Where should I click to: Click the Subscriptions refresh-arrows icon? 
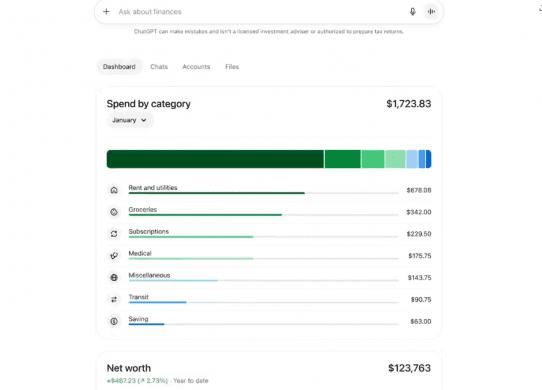click(114, 234)
